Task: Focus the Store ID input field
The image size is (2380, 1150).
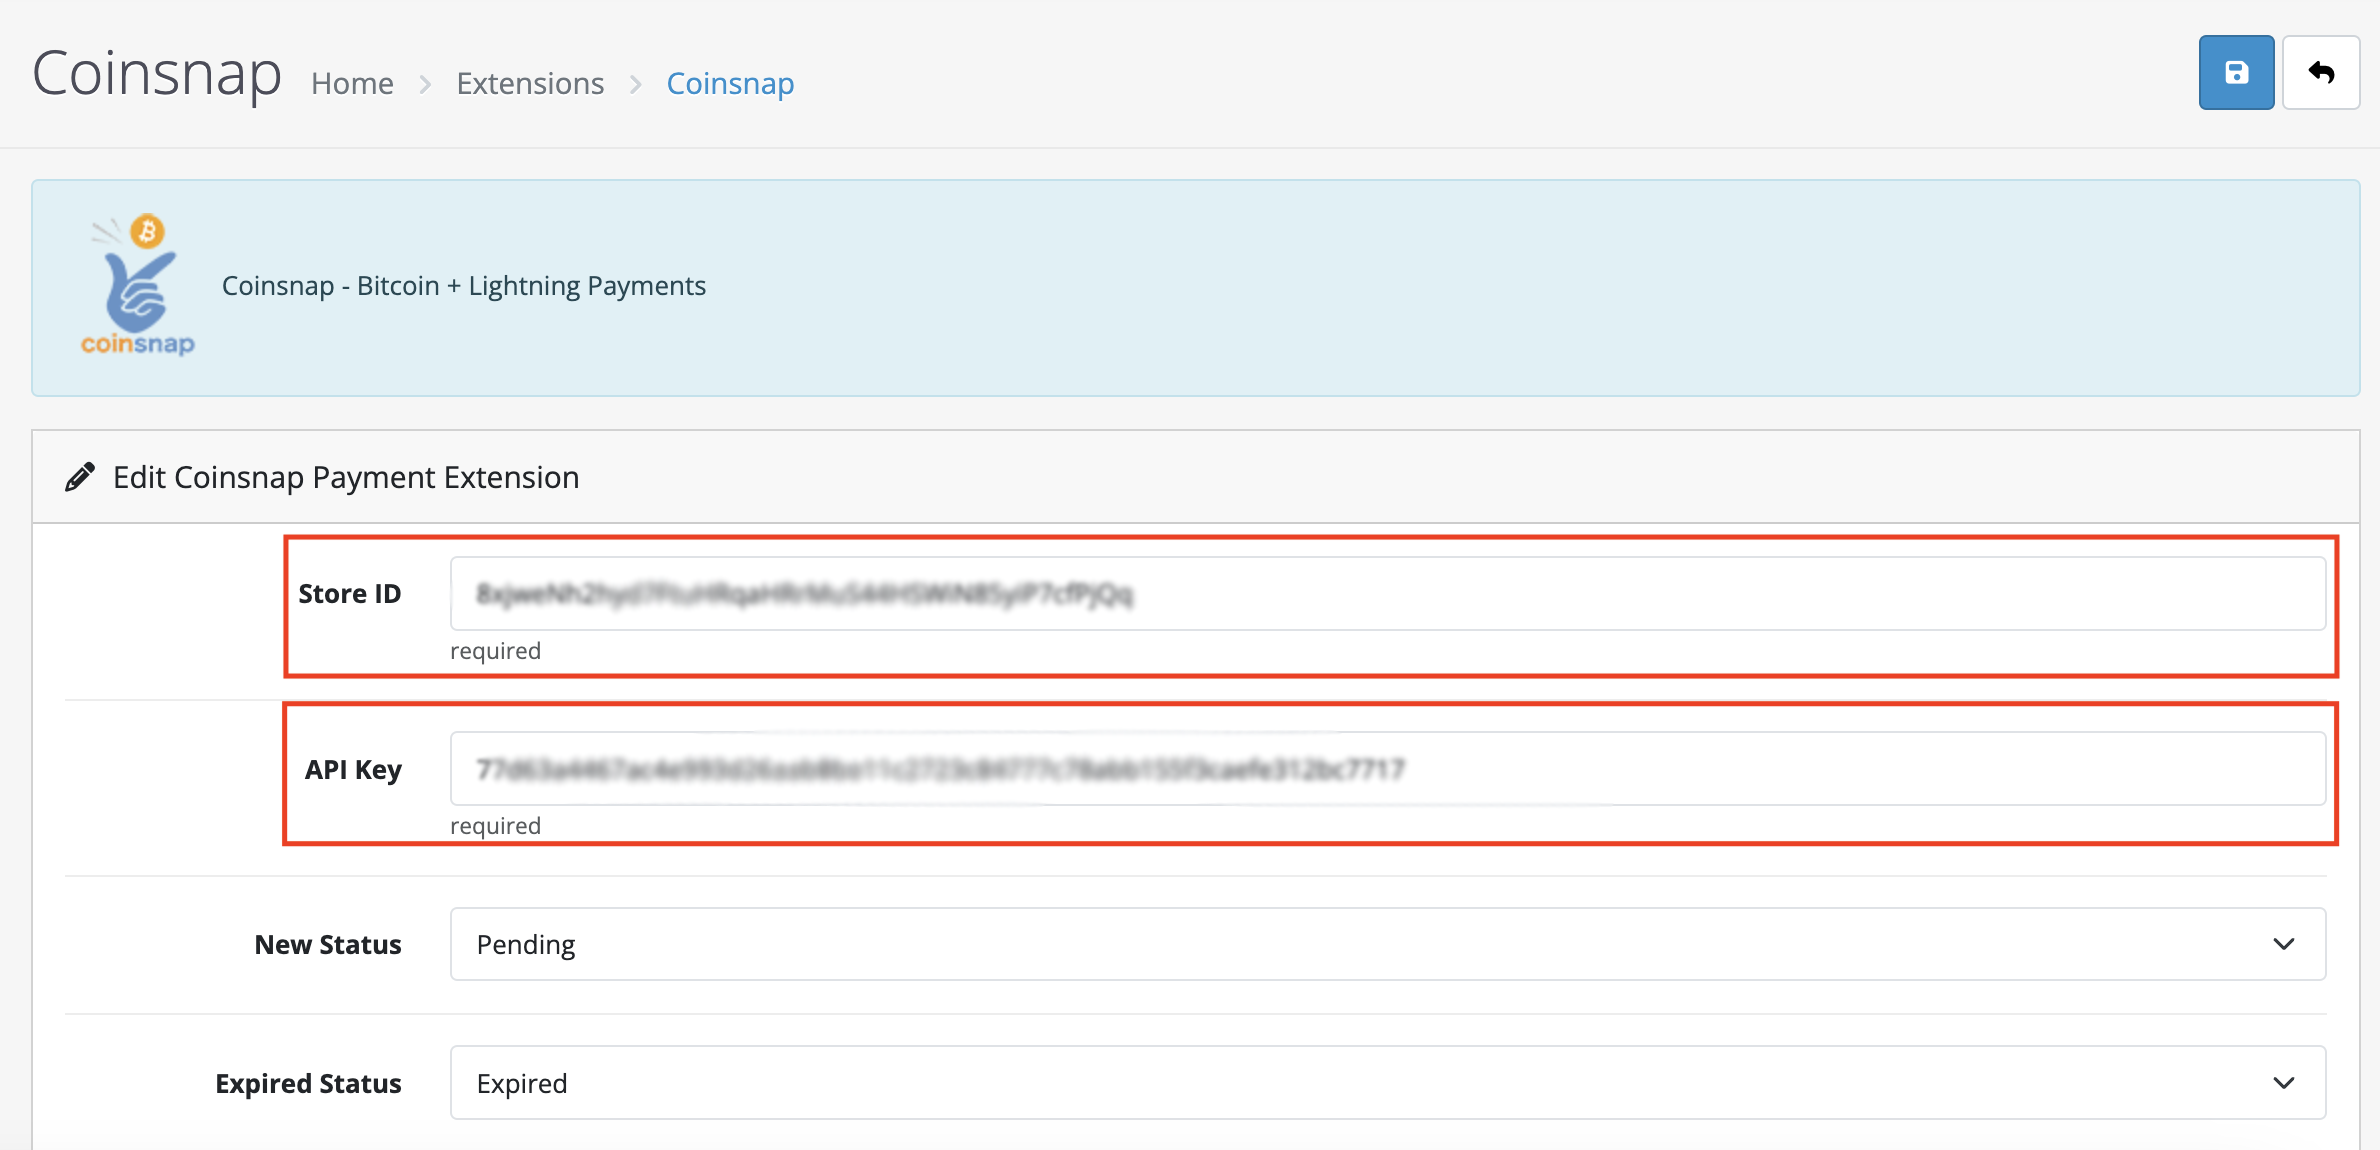Action: [1386, 594]
